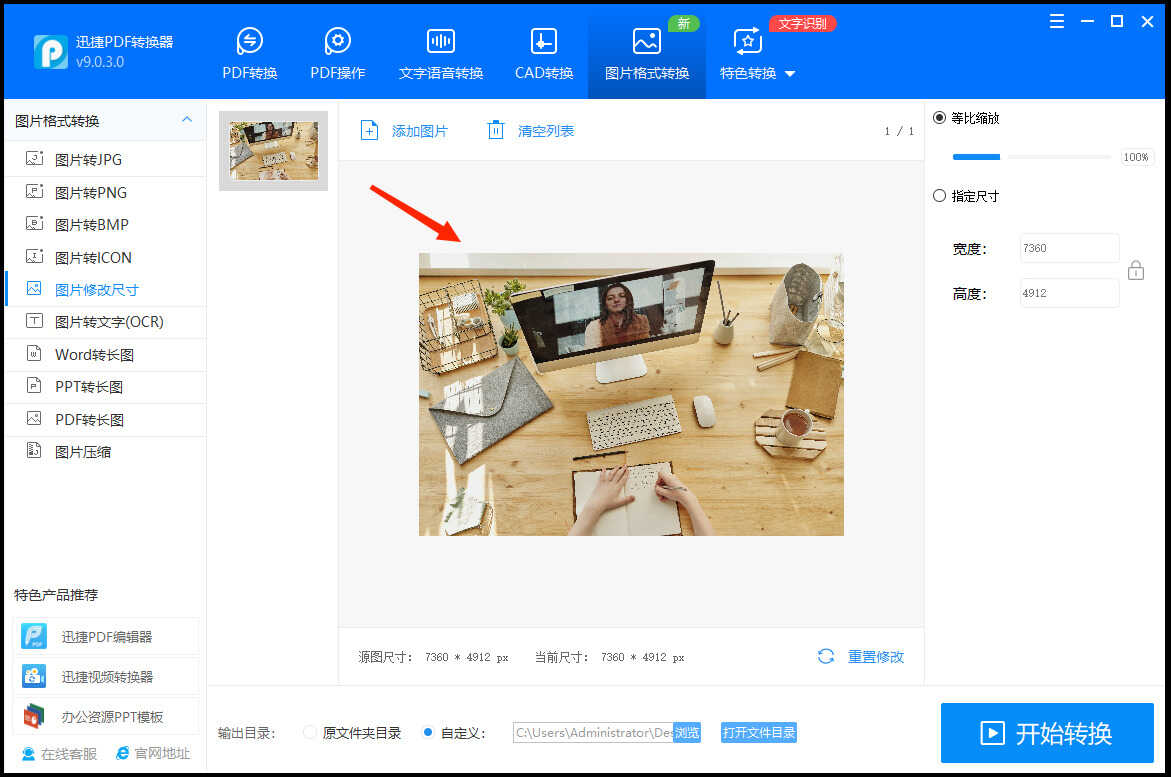Click the 浏览 browse button
Viewport: 1171px width, 777px height.
(687, 733)
